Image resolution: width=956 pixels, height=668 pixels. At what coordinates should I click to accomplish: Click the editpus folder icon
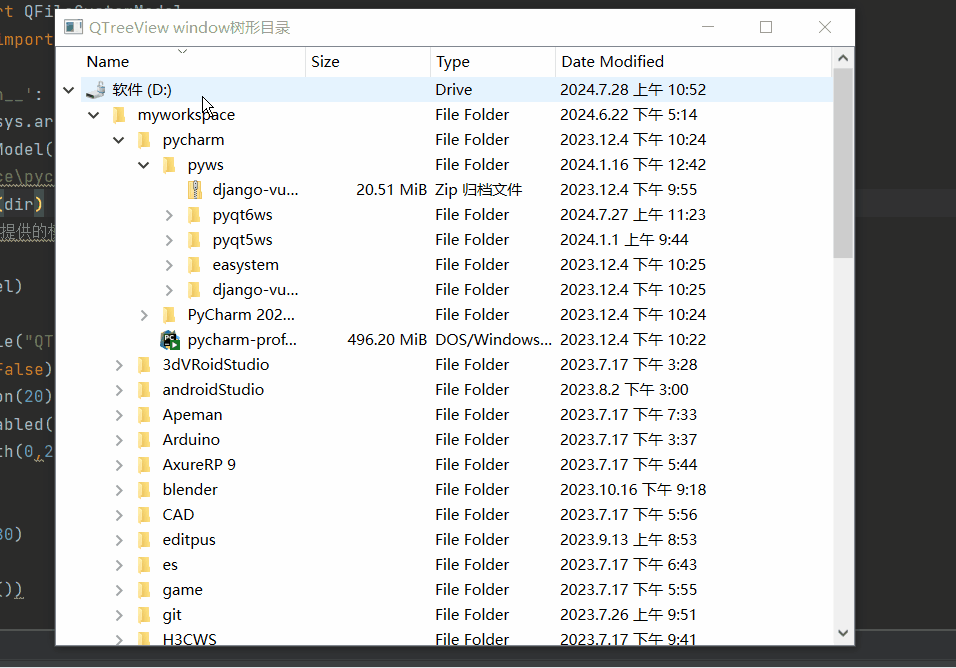144,539
